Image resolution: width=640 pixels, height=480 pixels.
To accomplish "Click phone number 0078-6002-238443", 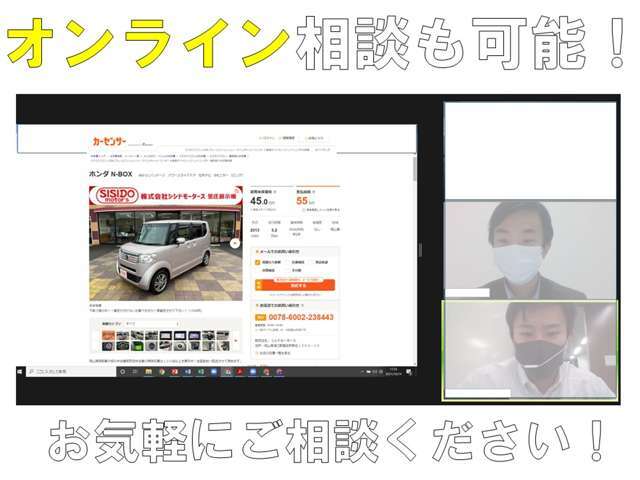I will pos(301,317).
